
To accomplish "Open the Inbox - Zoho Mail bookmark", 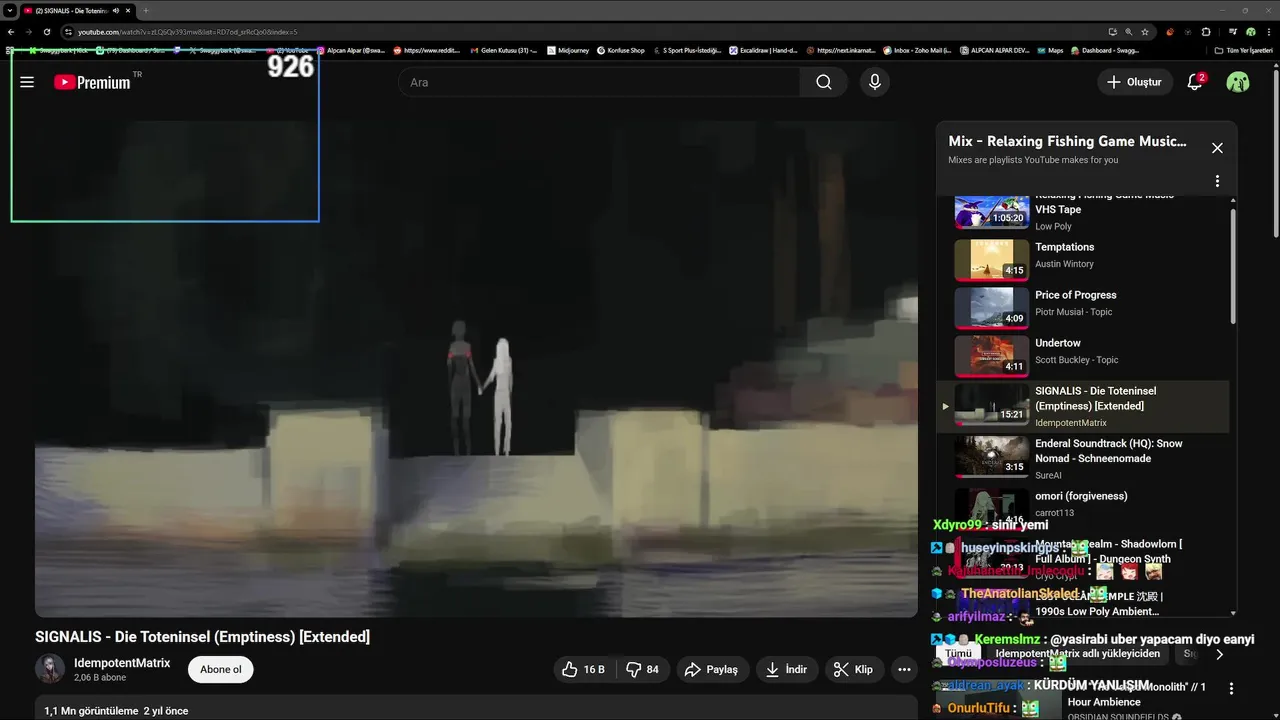I will coord(917,50).
